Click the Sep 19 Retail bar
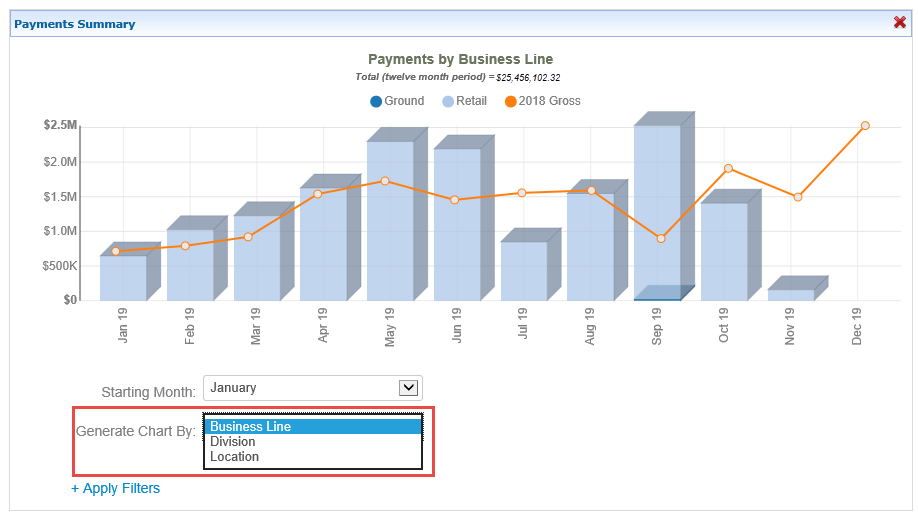Screen dimensions: 919x517 tap(657, 200)
